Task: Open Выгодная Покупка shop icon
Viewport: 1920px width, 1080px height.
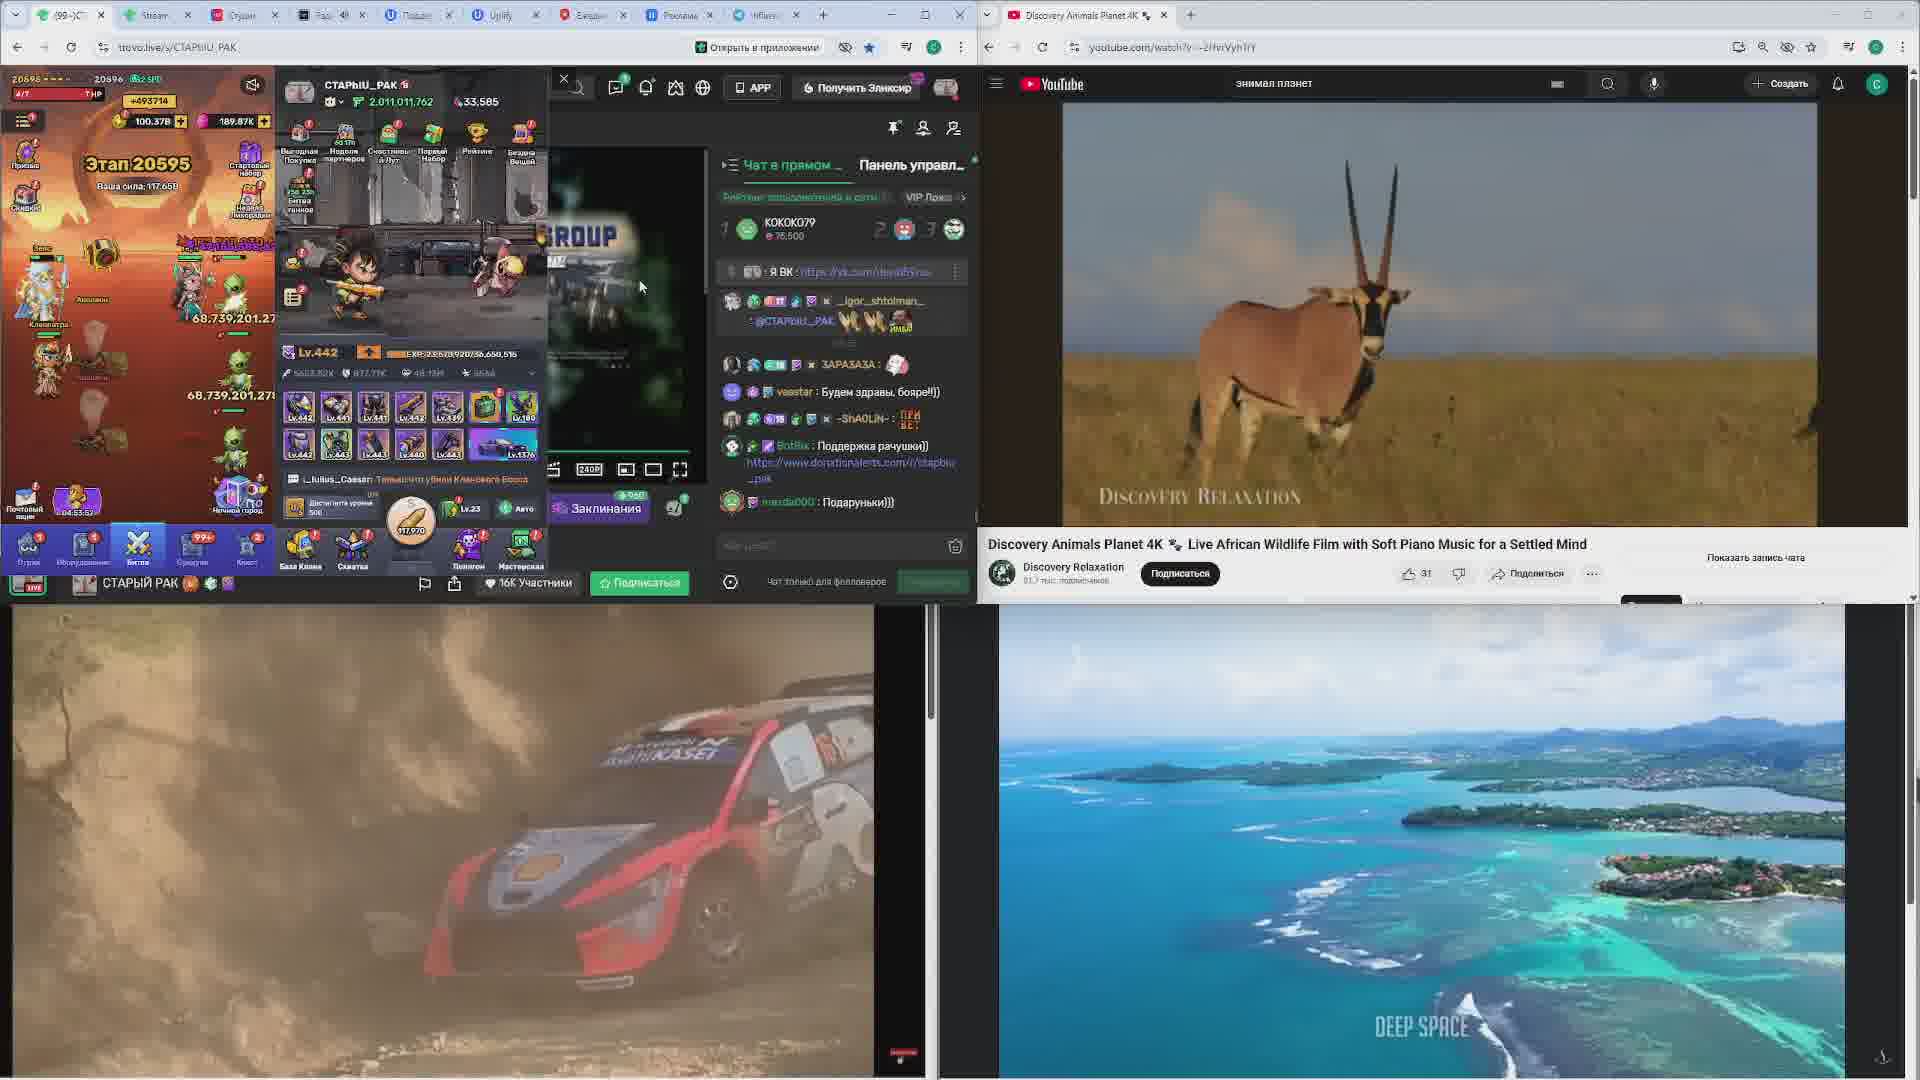Action: point(299,141)
